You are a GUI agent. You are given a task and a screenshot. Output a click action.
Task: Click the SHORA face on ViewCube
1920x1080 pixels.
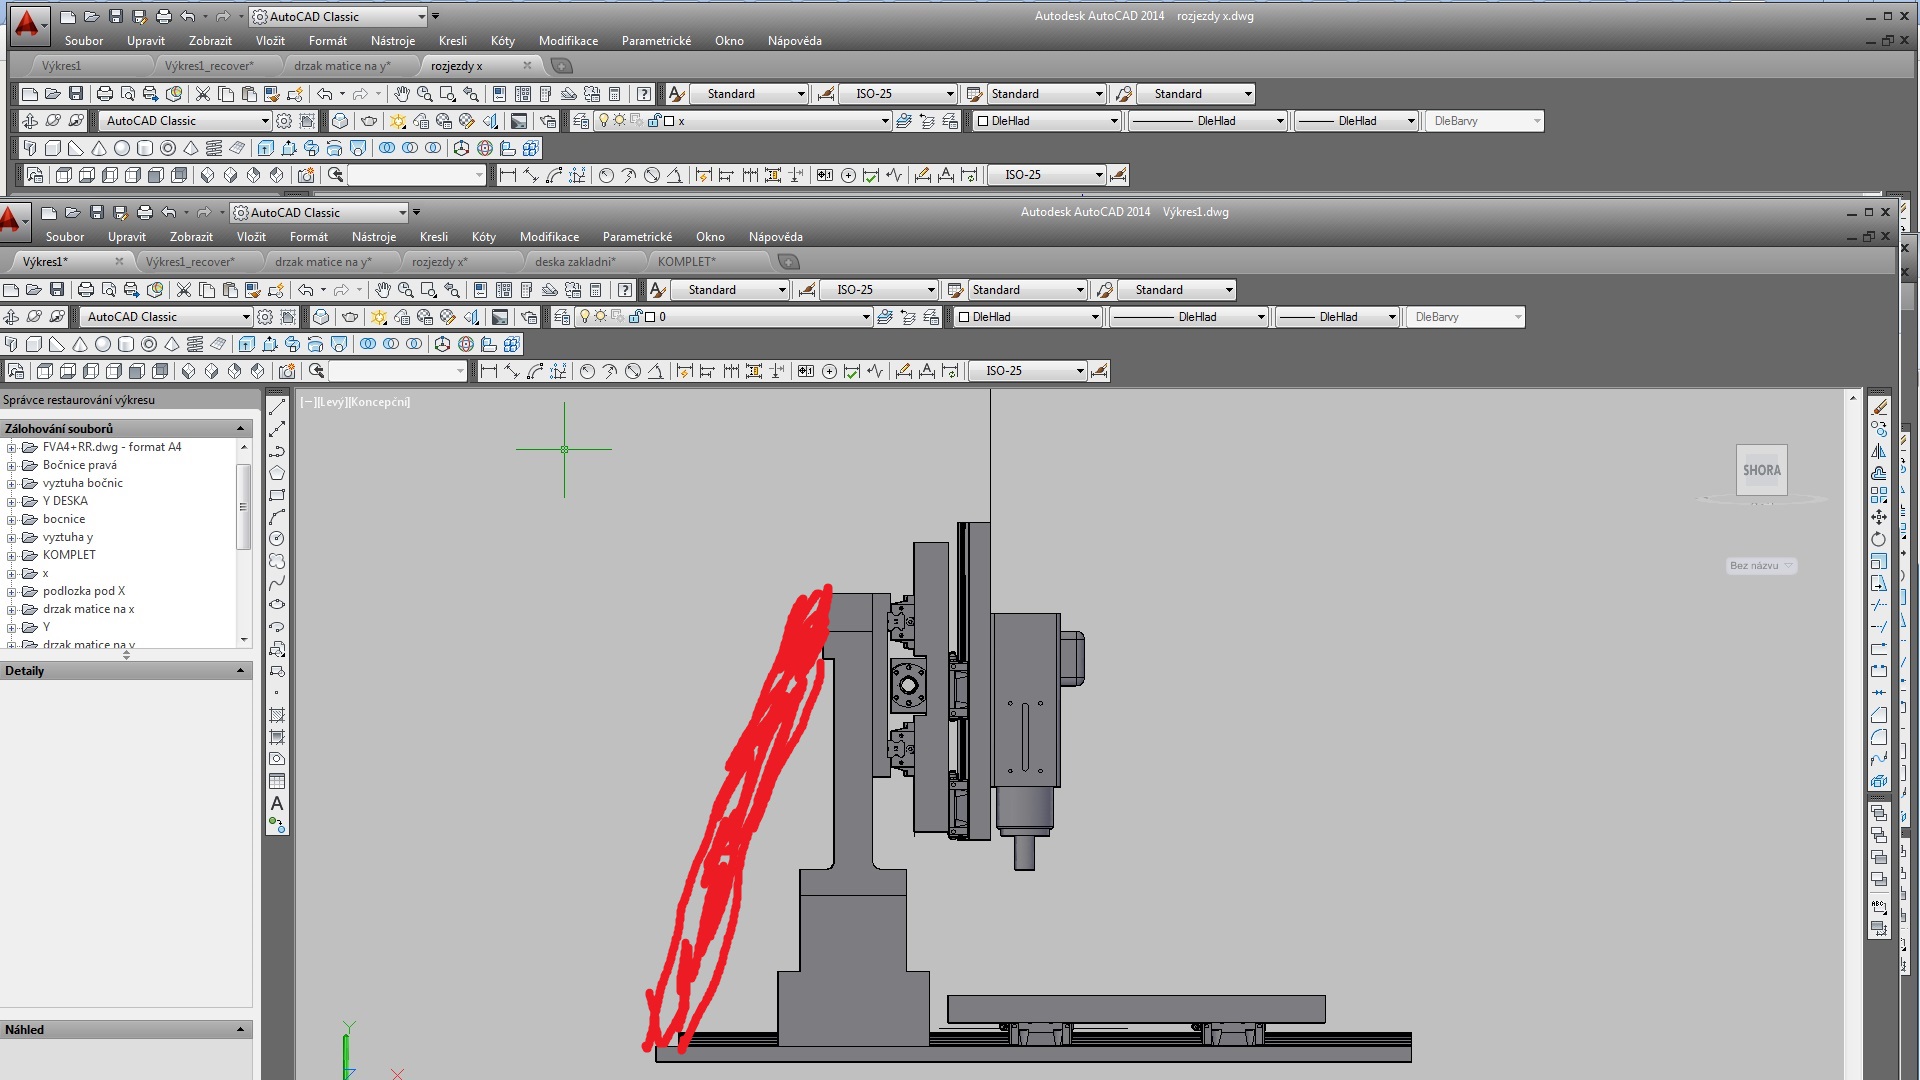coord(1761,470)
